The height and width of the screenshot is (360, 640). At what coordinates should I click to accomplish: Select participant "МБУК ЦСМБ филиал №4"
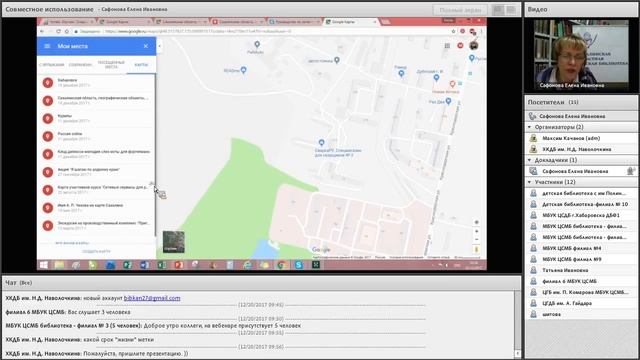tap(582, 248)
